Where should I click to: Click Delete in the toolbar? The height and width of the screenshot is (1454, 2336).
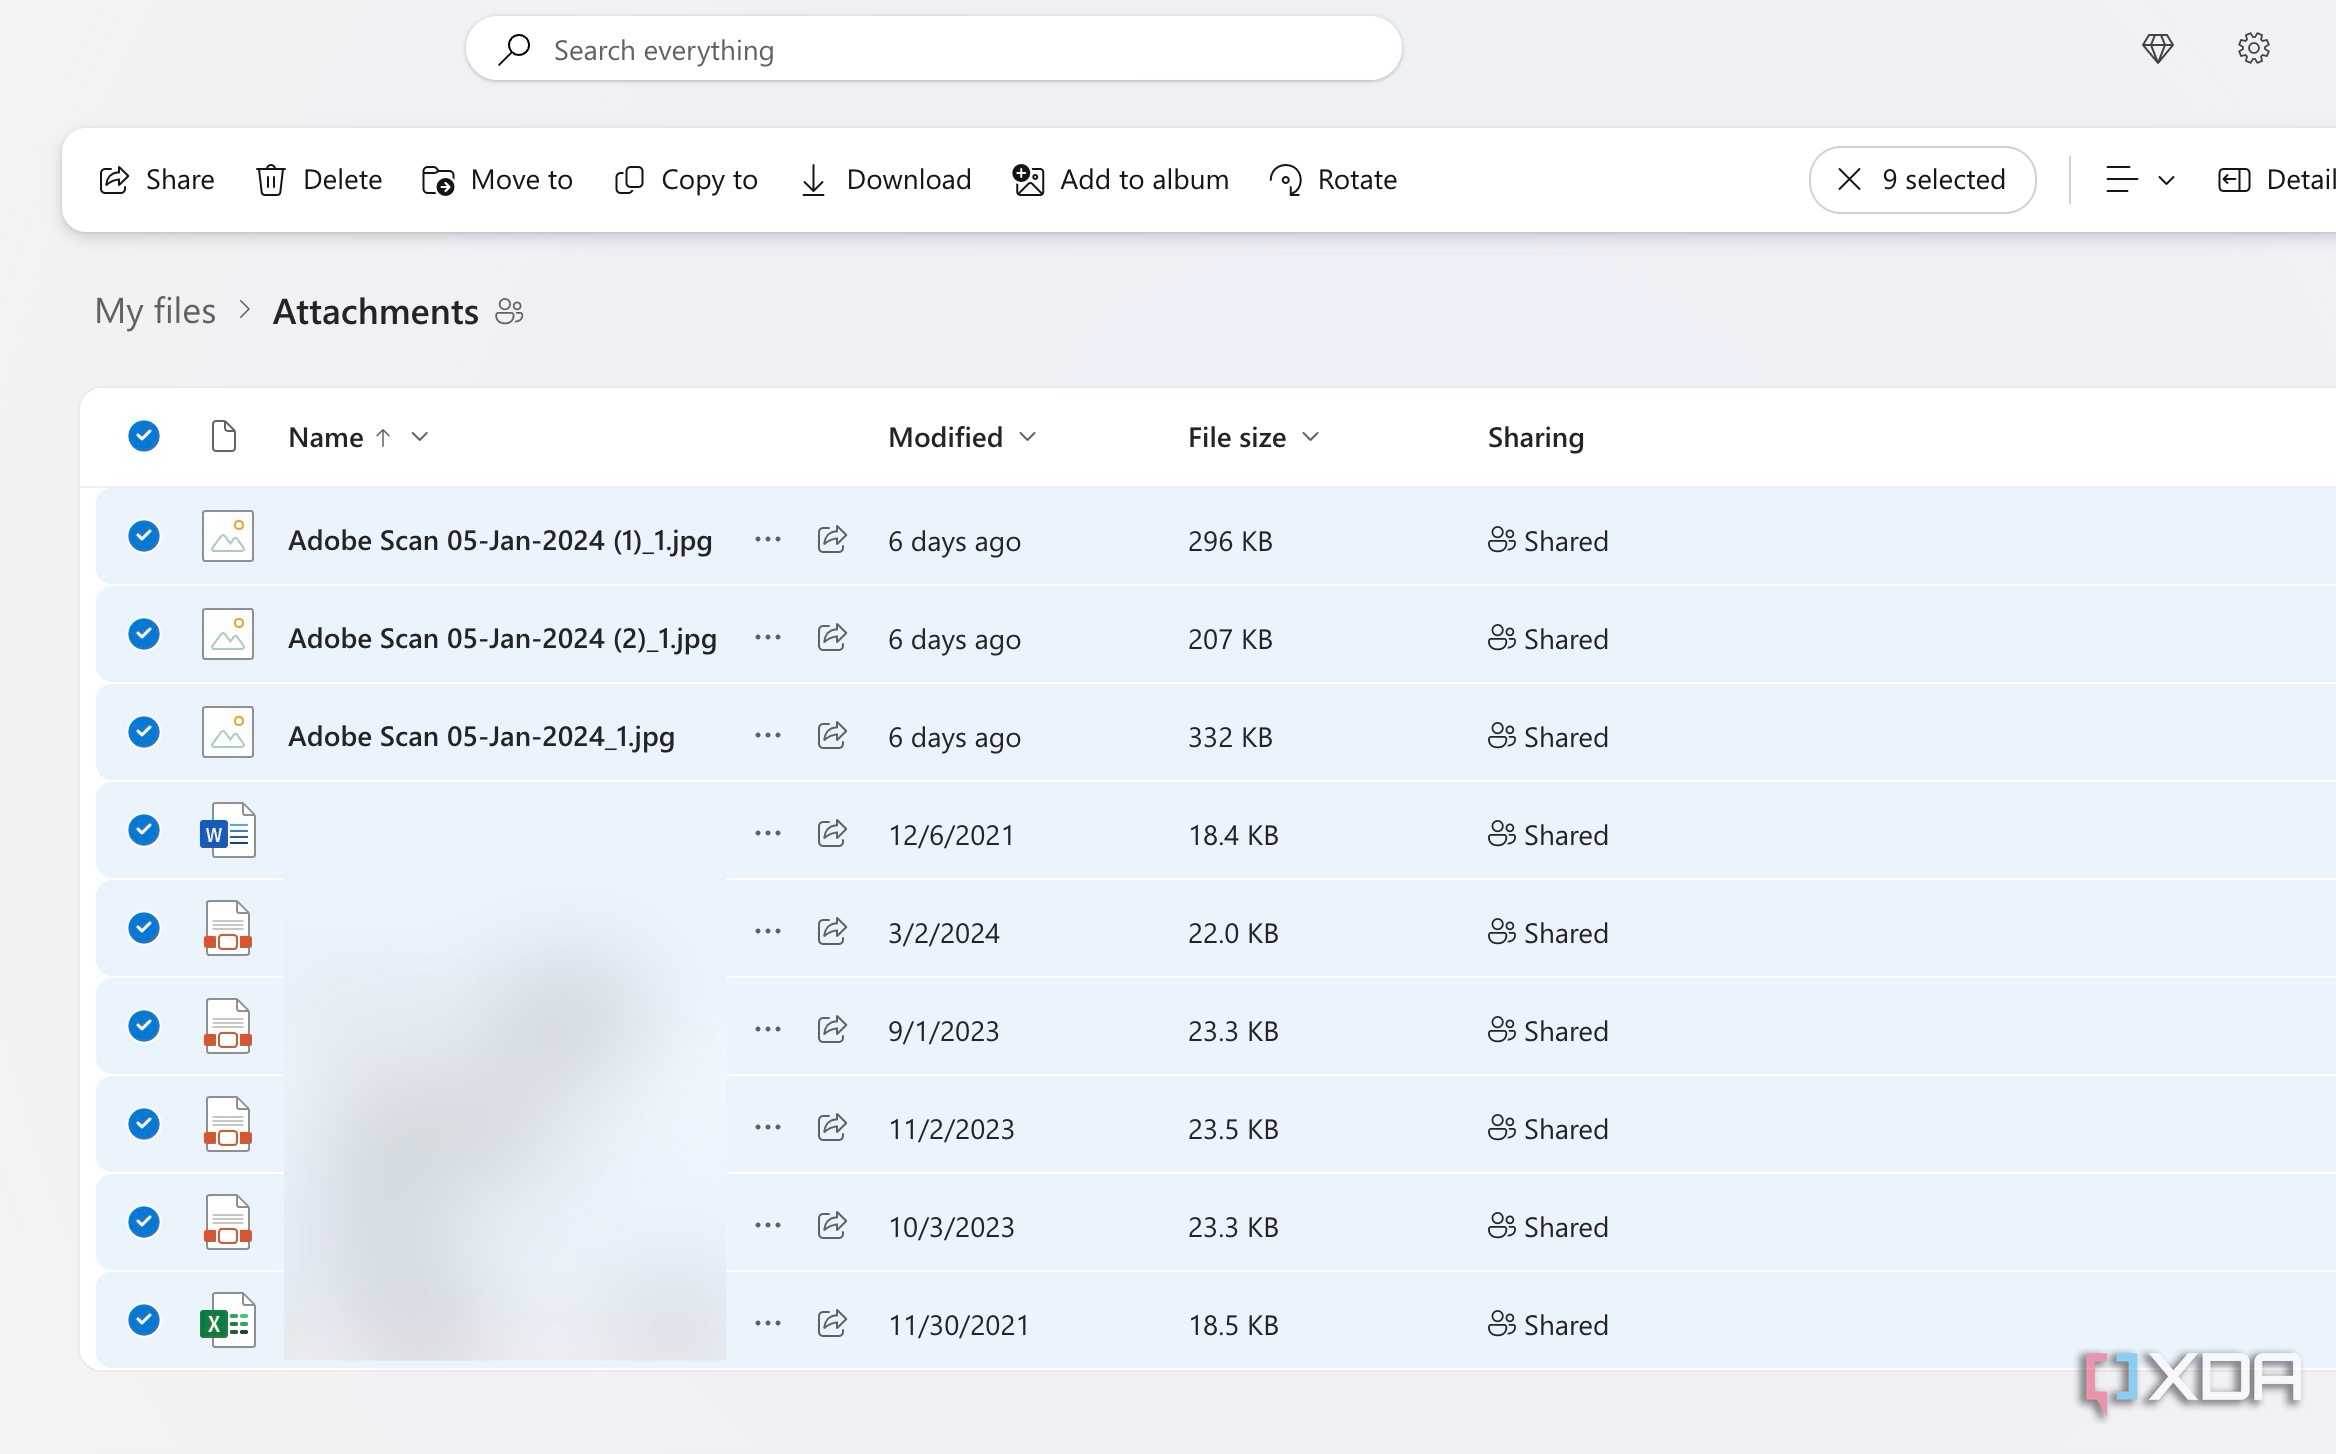[x=319, y=180]
